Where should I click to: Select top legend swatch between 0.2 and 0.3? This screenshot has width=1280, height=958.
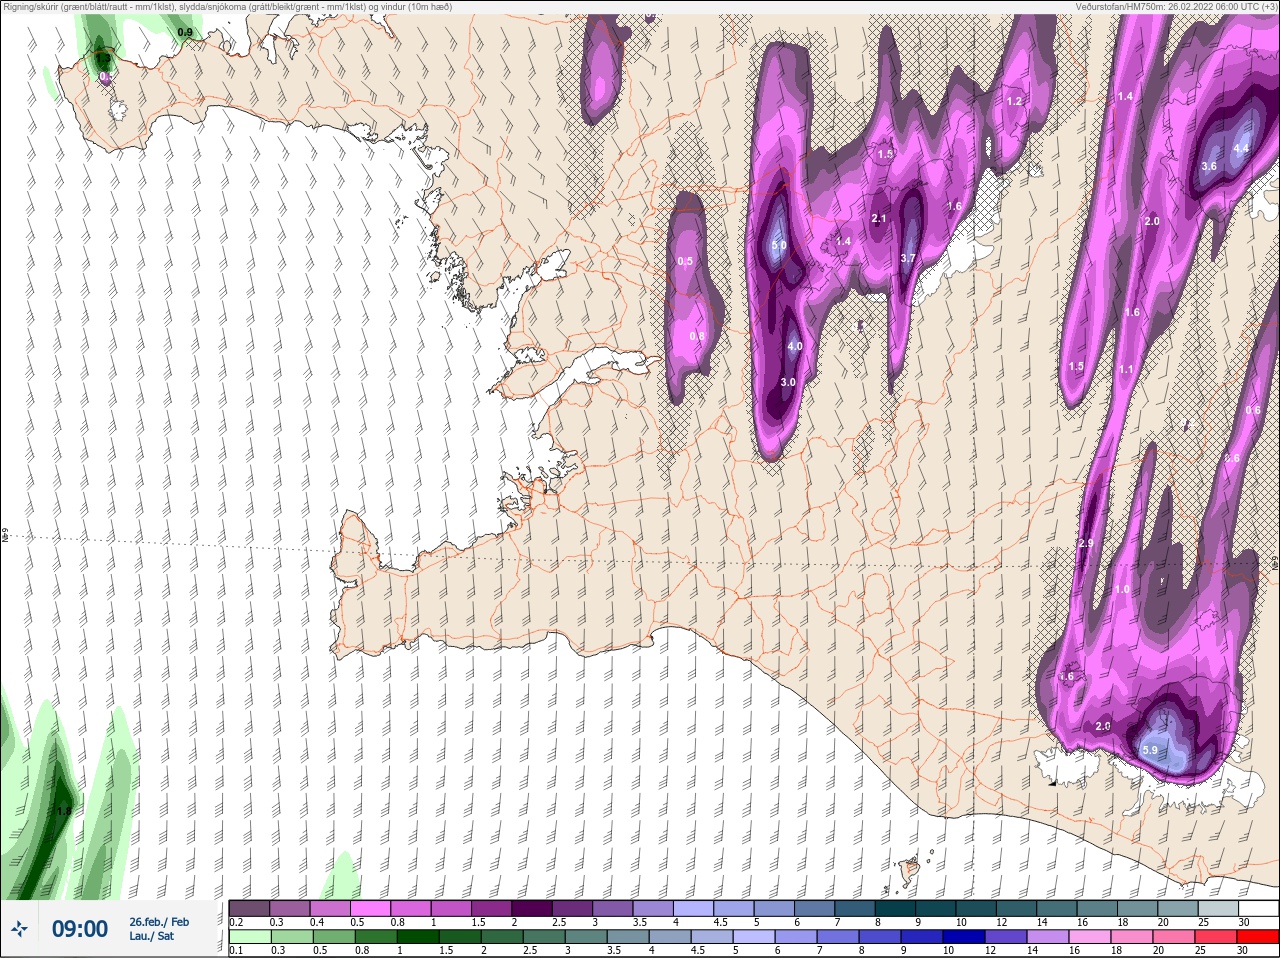[249, 908]
